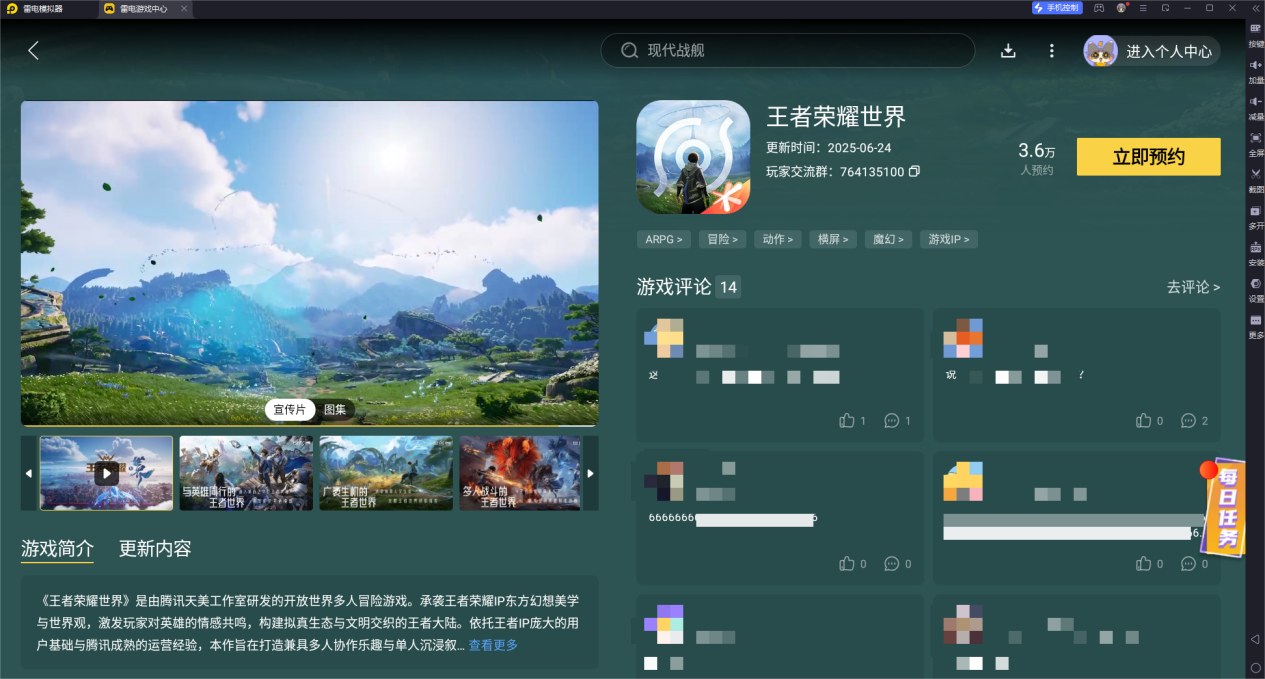Click the 更新时间：2025-06-24 text
The image size is (1265, 679).
coord(828,148)
